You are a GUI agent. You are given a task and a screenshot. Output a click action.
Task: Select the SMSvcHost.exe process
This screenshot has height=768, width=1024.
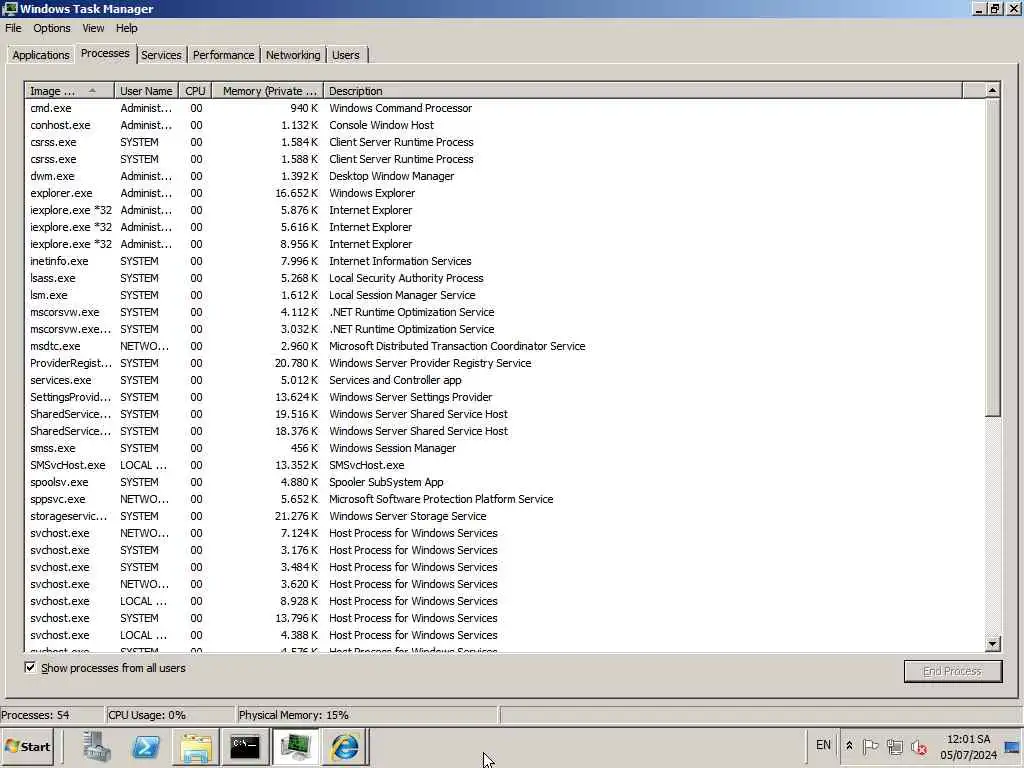click(504, 465)
